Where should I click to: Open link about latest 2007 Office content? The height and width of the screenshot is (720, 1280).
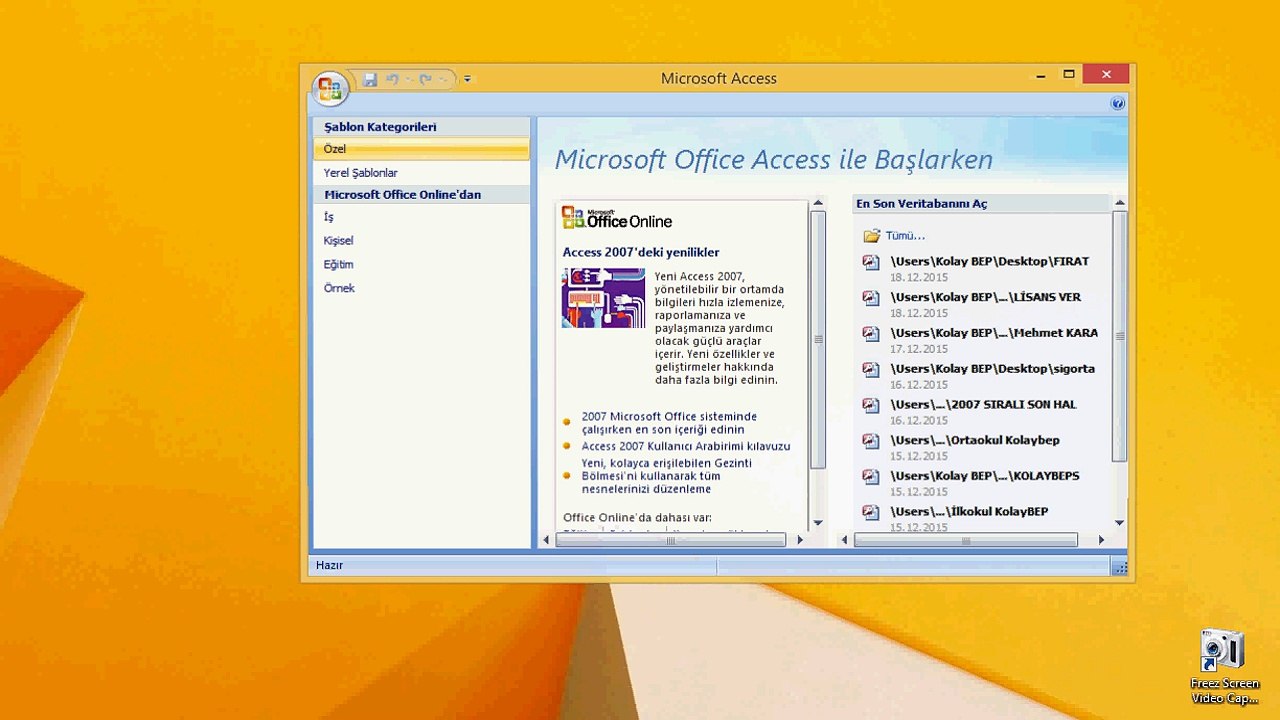(x=669, y=423)
